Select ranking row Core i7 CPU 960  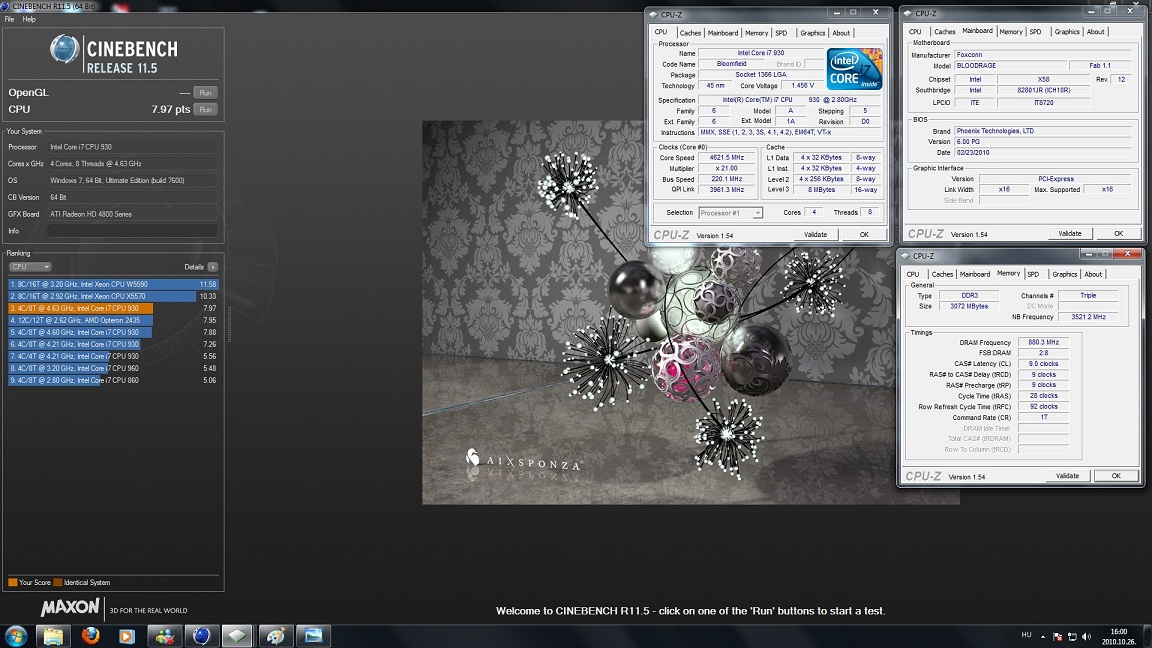pyautogui.click(x=113, y=368)
